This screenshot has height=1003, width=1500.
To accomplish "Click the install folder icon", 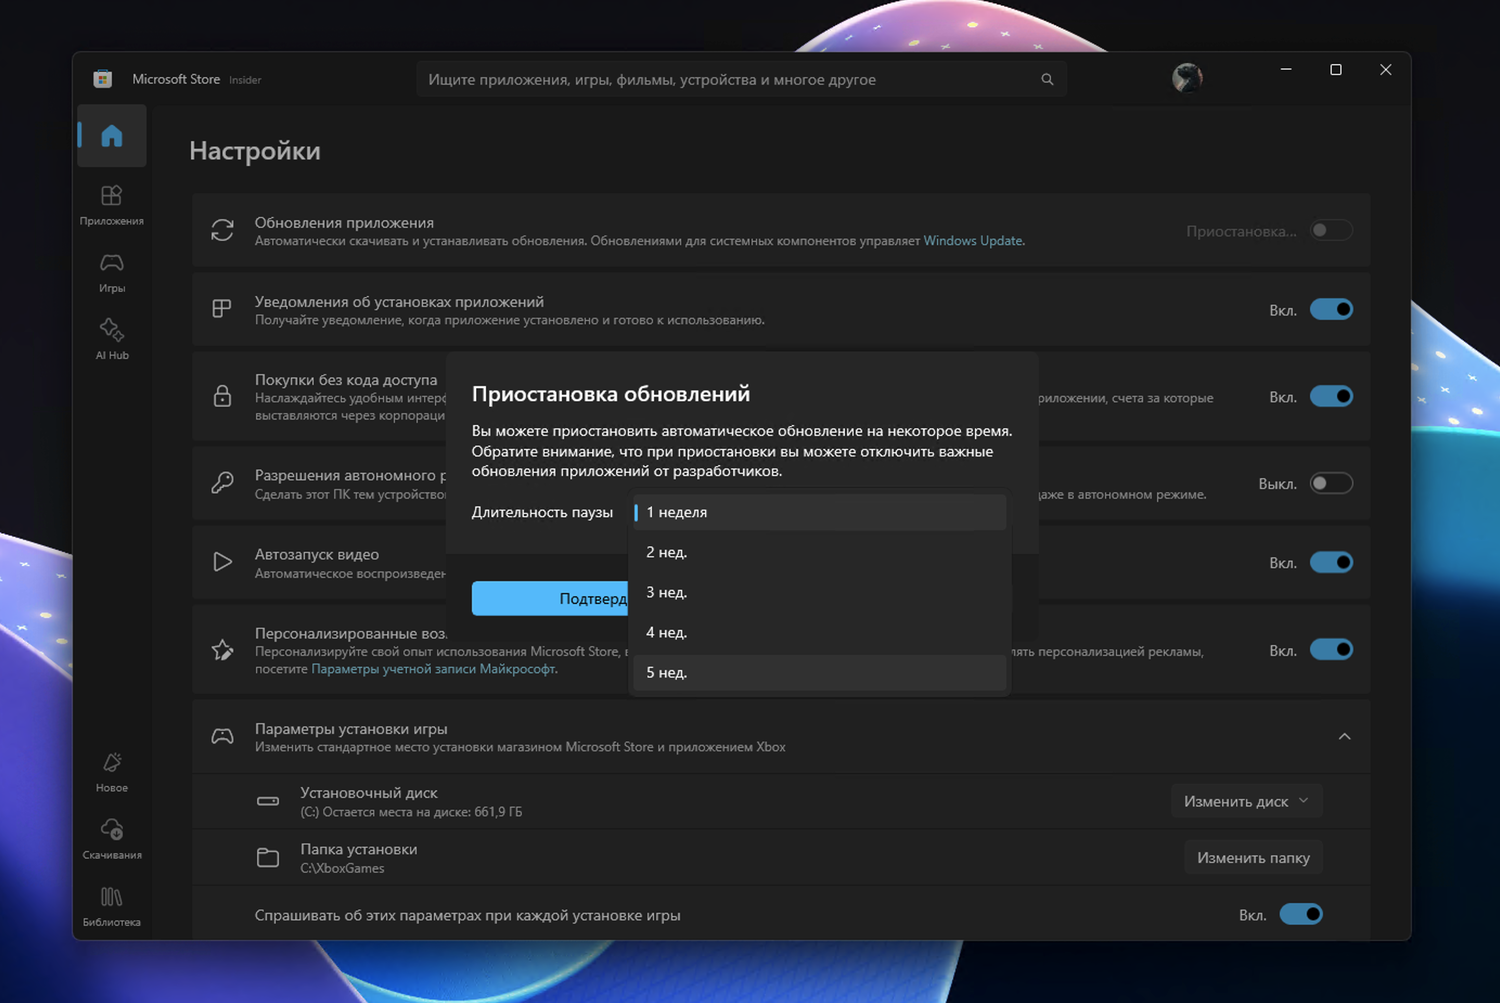I will point(268,858).
